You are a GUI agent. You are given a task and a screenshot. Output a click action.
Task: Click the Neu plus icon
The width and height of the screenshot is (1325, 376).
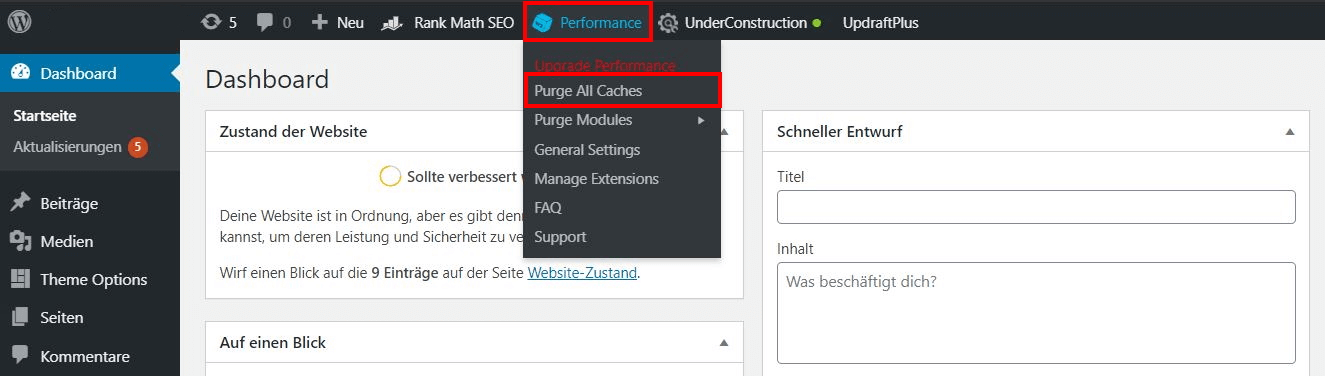[320, 22]
